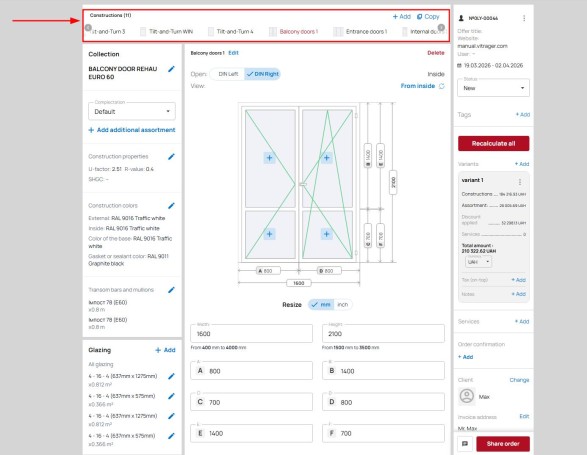
Task: Switch to the Tilt-and-Turn 4 tab
Action: [x=231, y=31]
